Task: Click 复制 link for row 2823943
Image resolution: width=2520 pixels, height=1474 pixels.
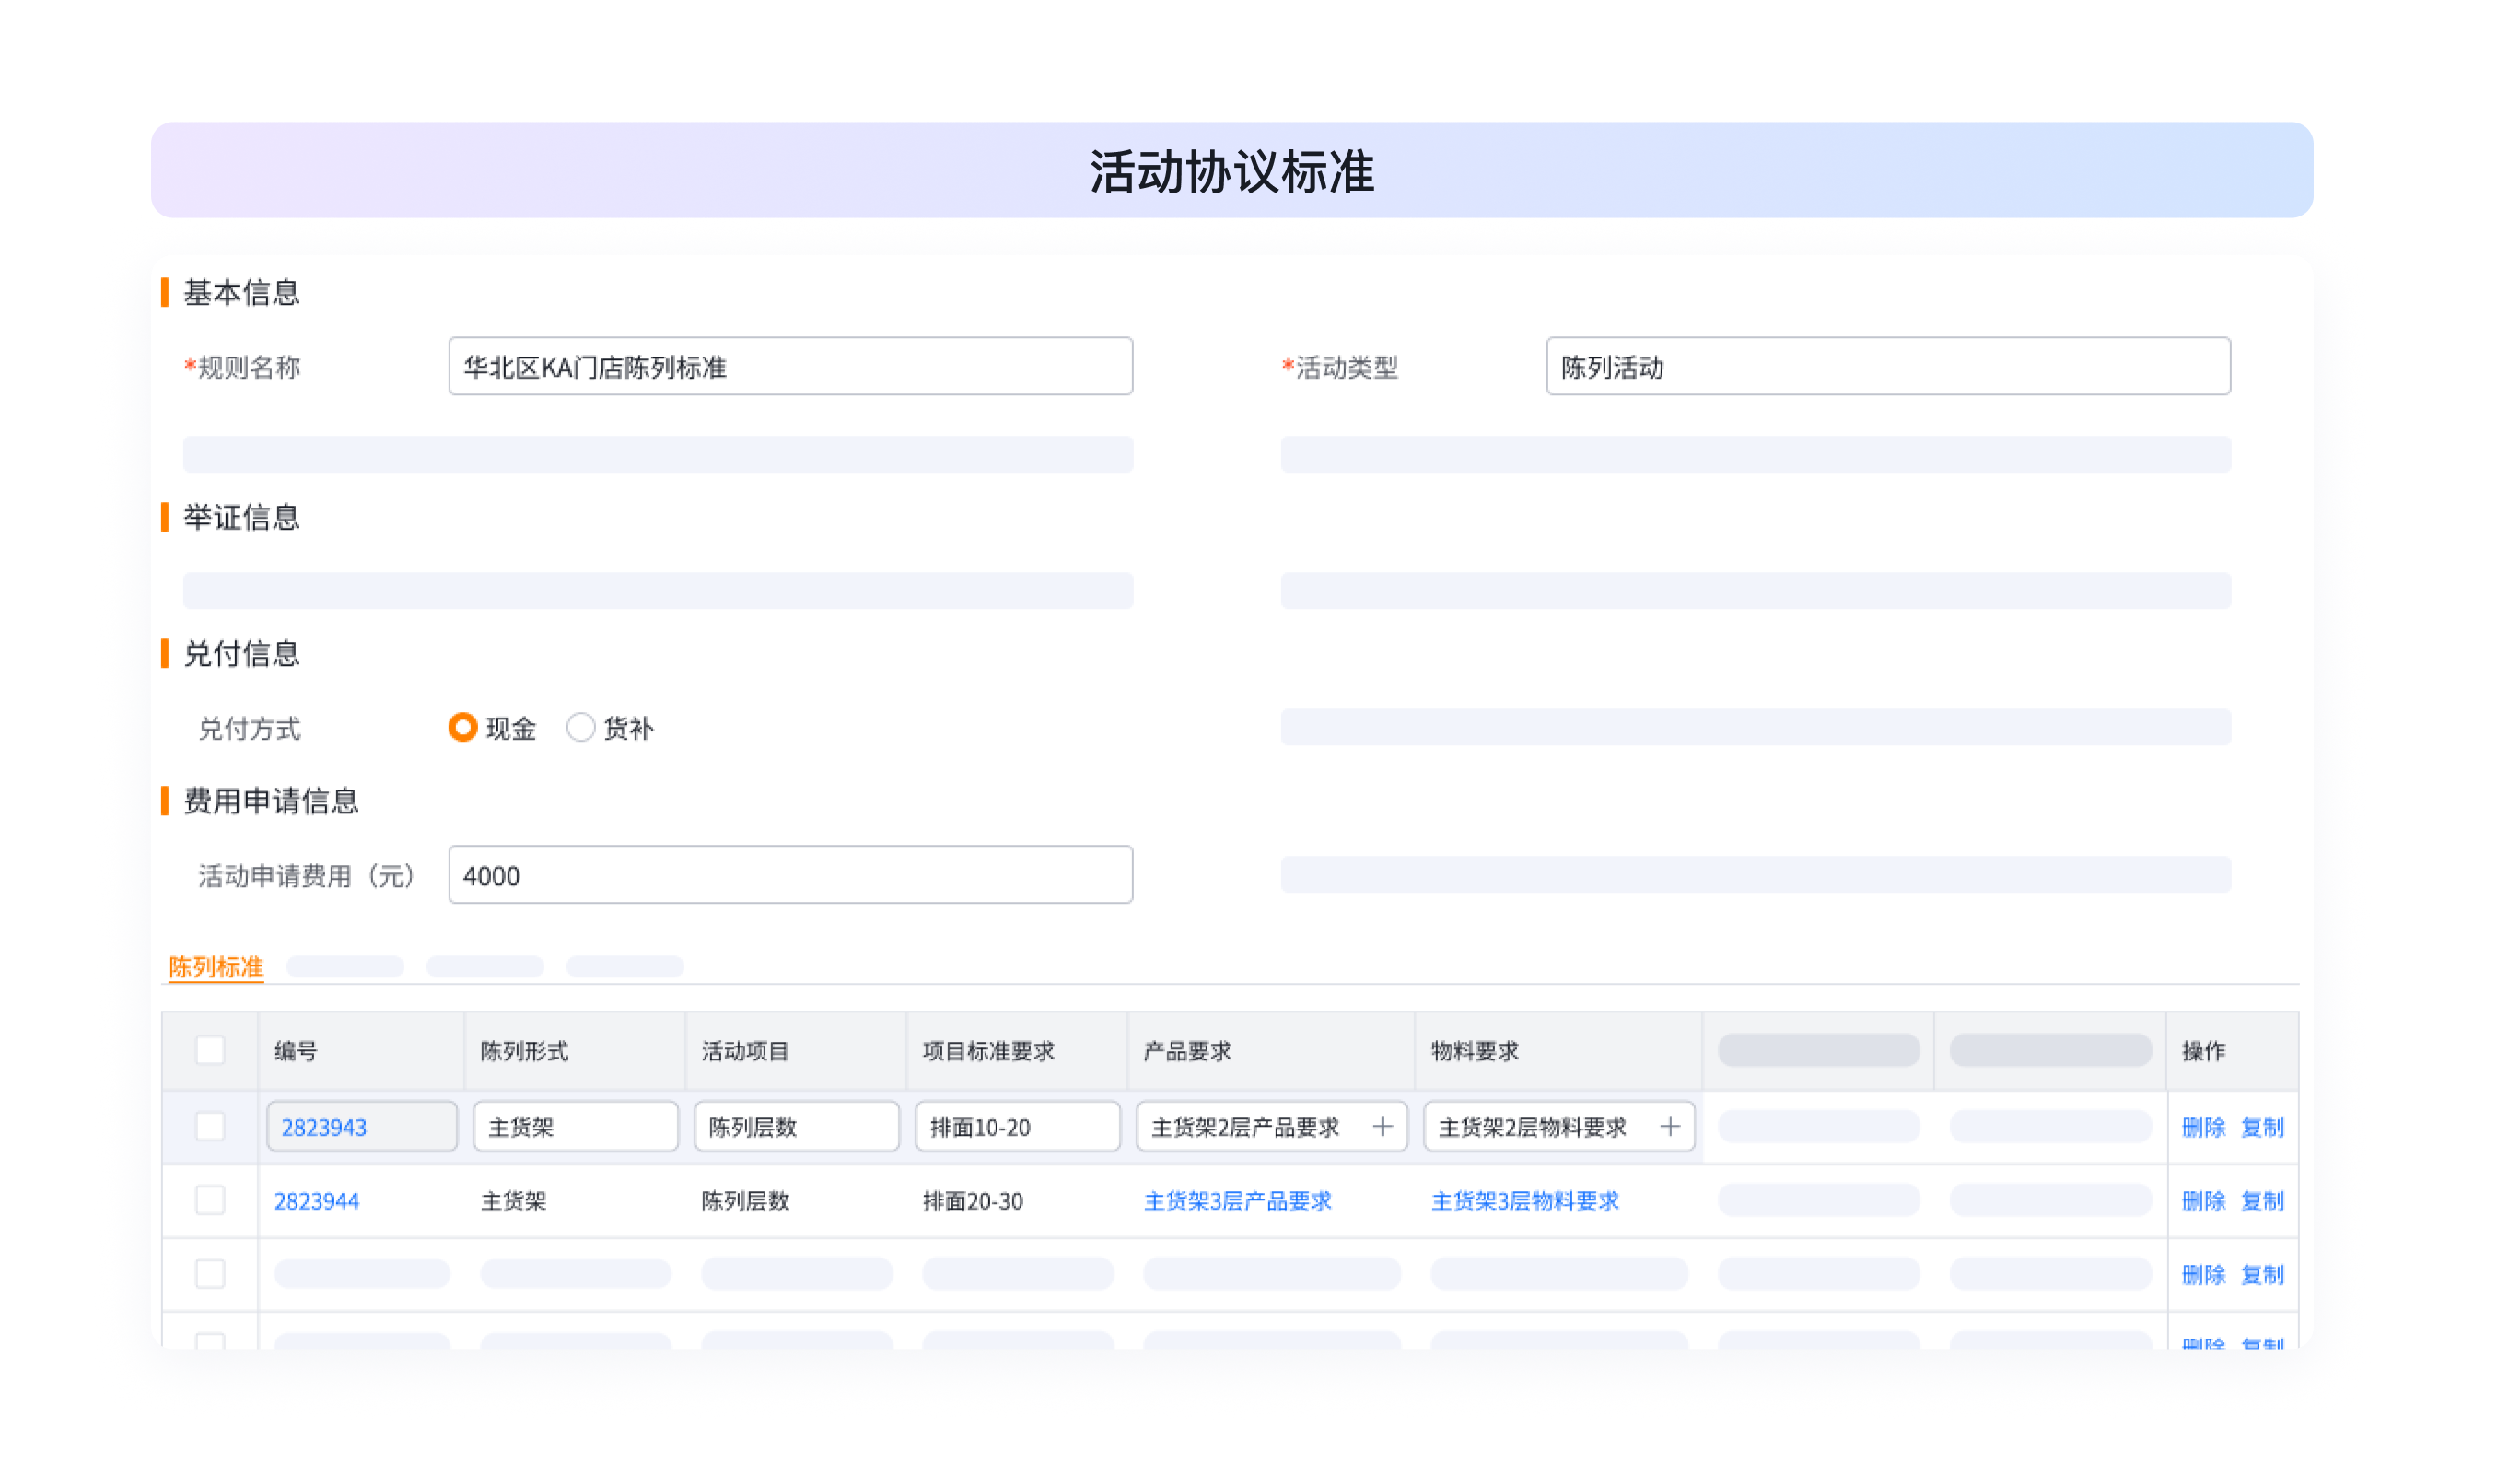Action: [2262, 1127]
